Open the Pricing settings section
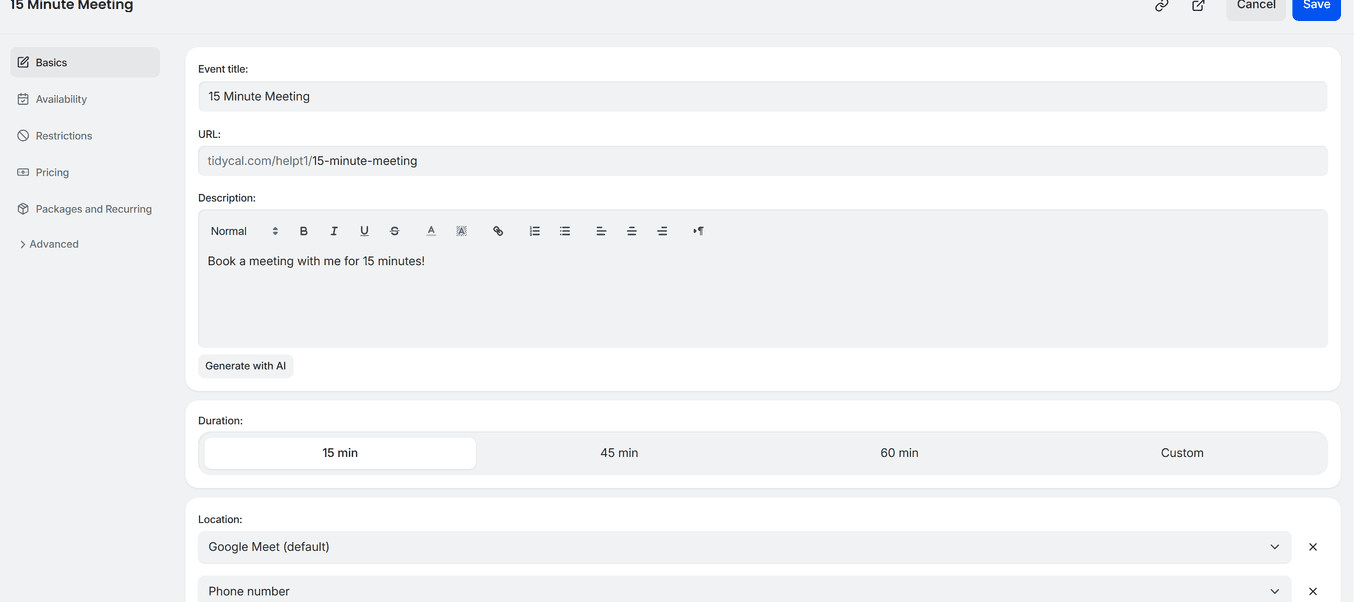The image size is (1360, 602). (x=51, y=172)
